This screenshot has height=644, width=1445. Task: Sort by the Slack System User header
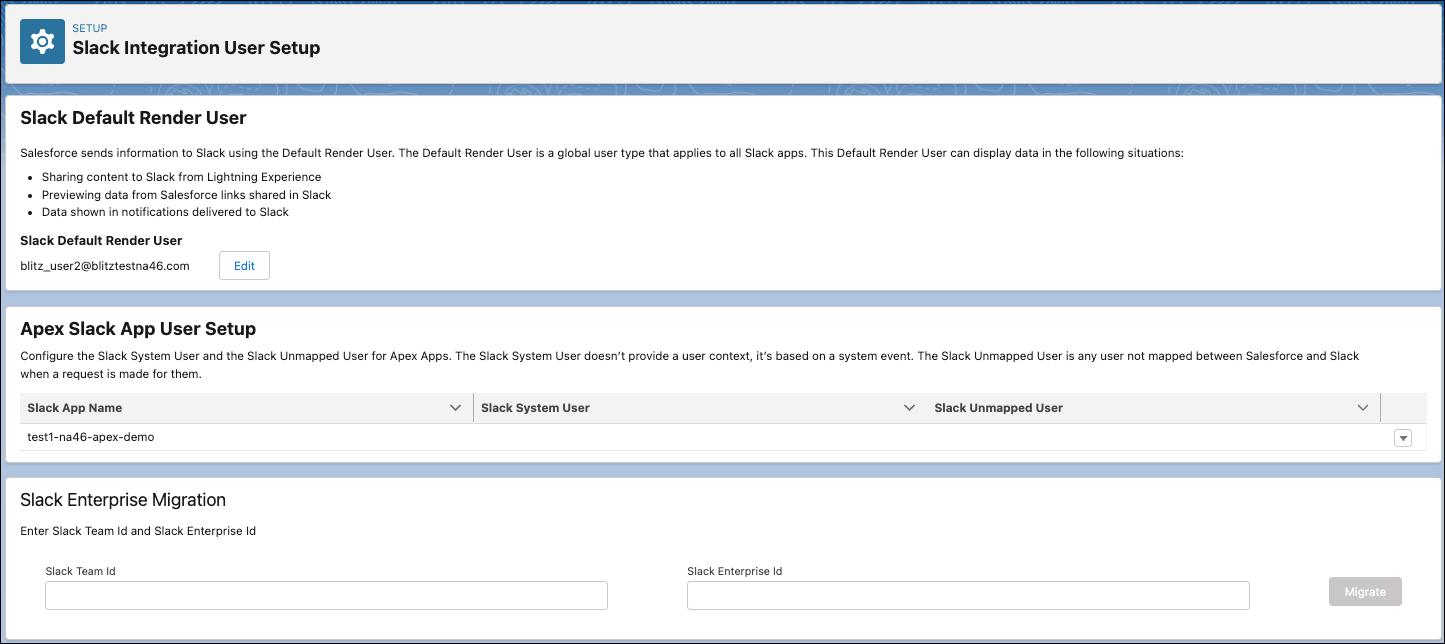coord(535,408)
